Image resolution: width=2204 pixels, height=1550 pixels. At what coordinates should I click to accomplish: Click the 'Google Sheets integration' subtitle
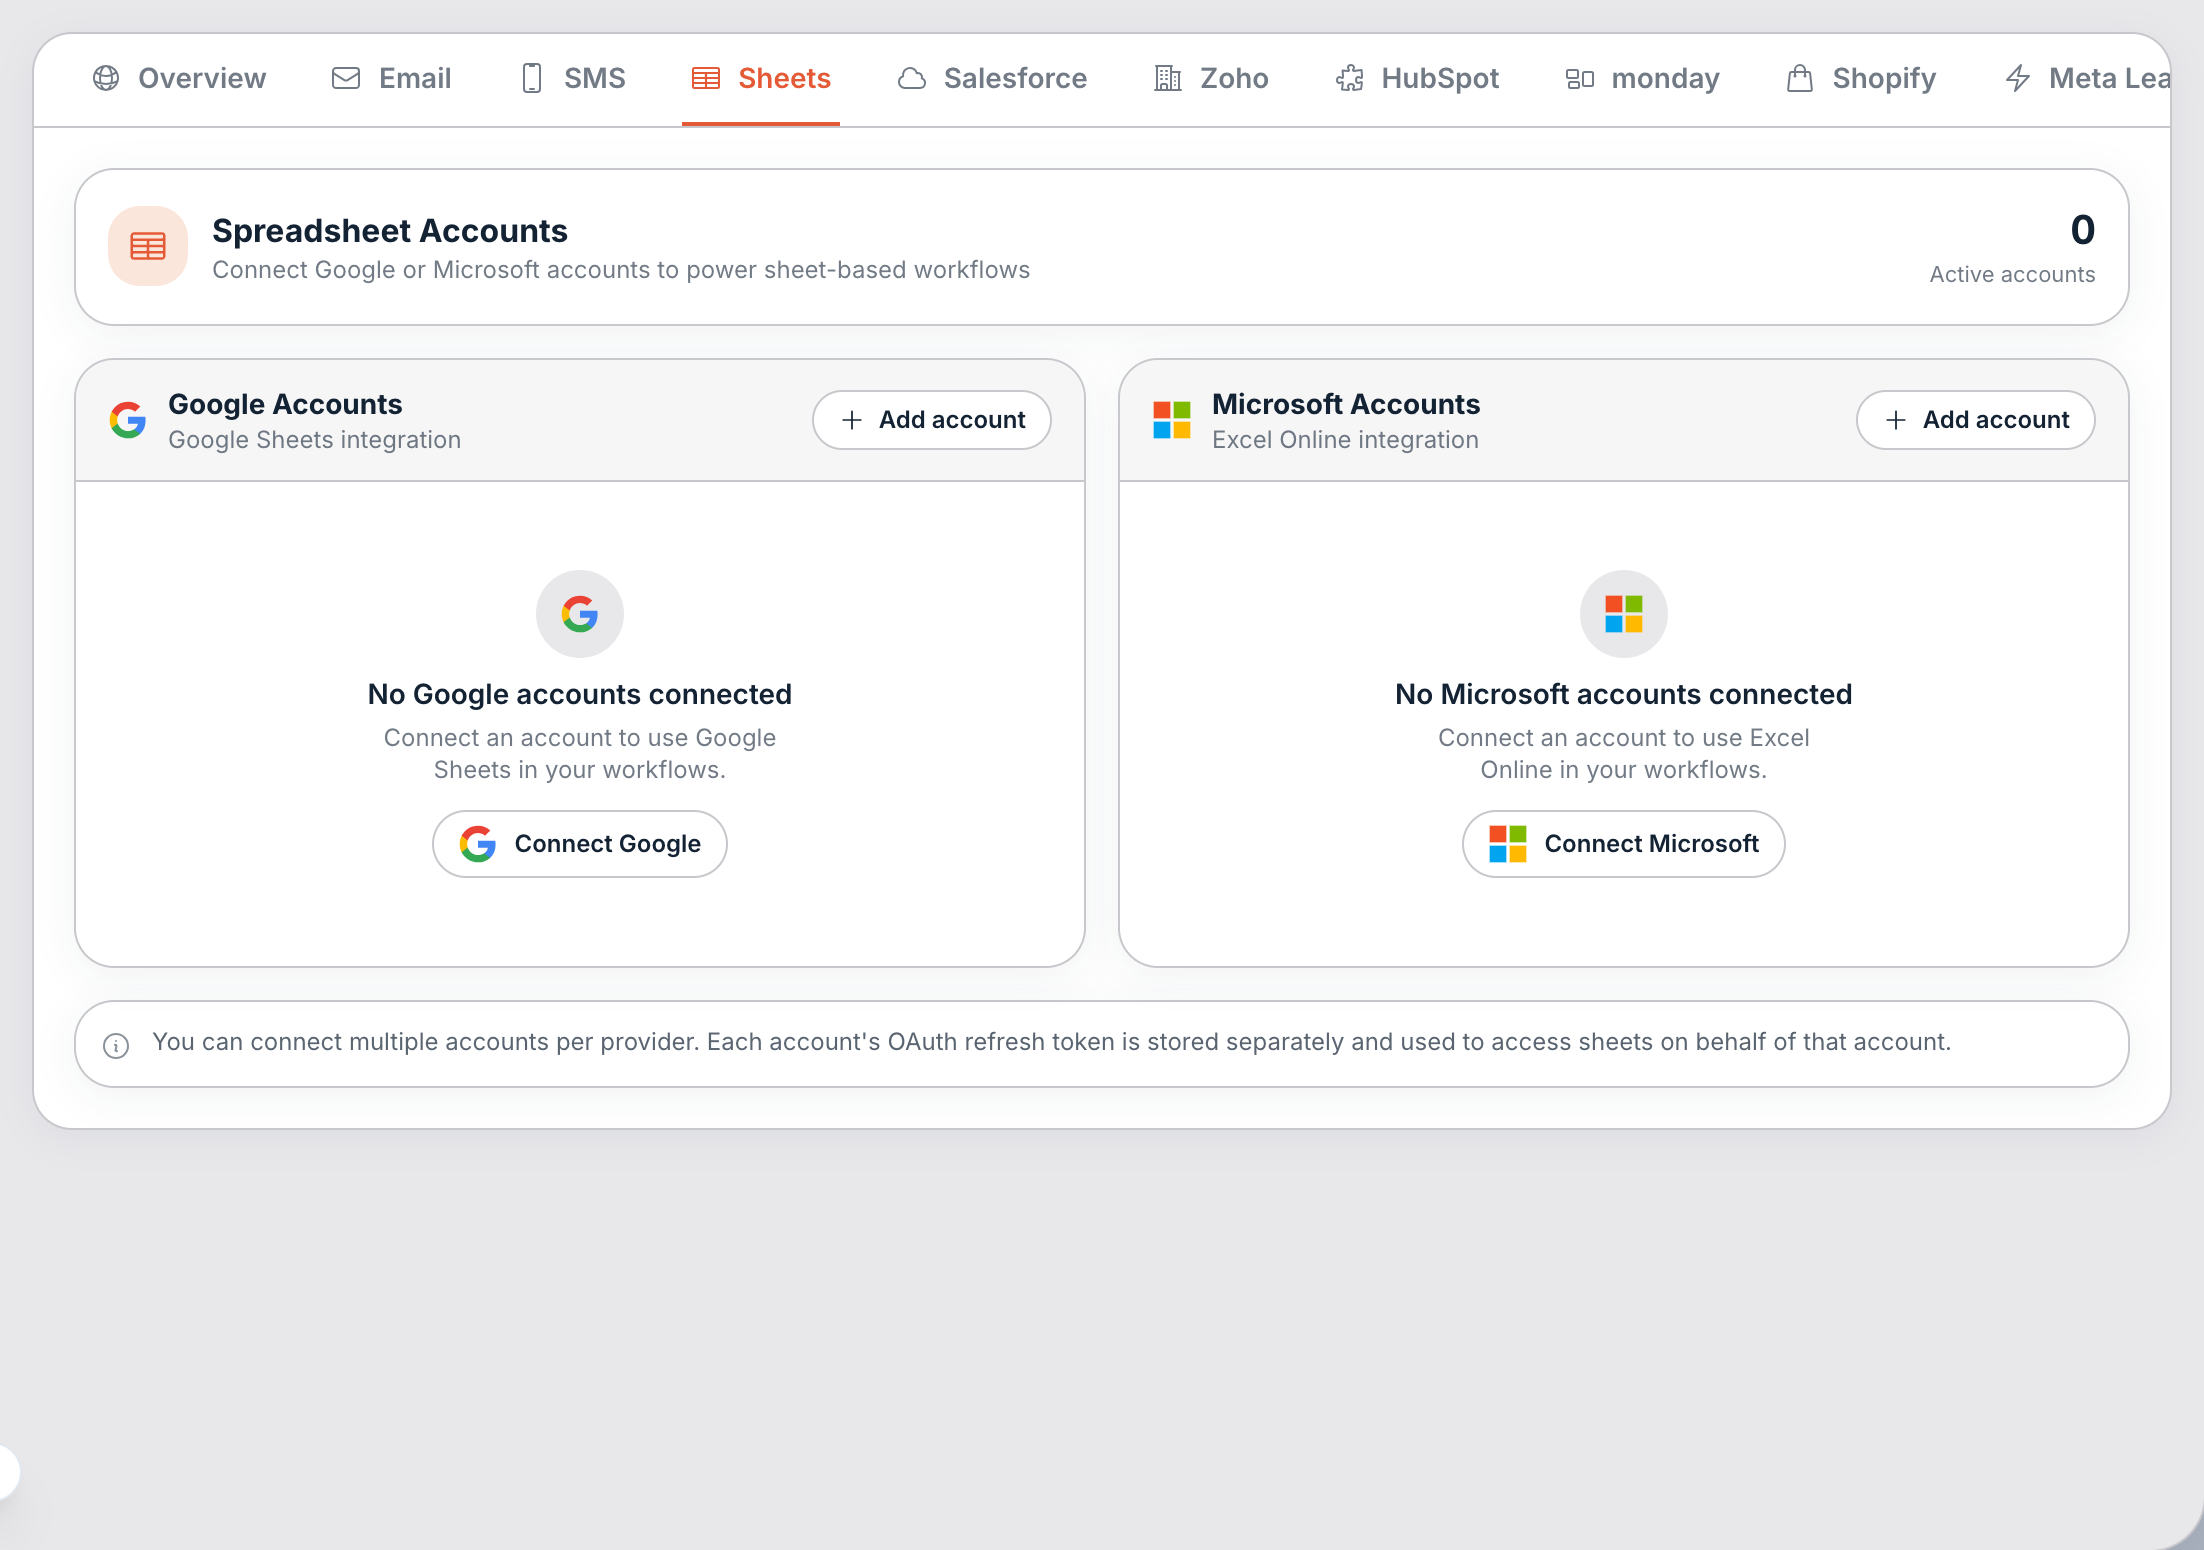click(x=315, y=440)
